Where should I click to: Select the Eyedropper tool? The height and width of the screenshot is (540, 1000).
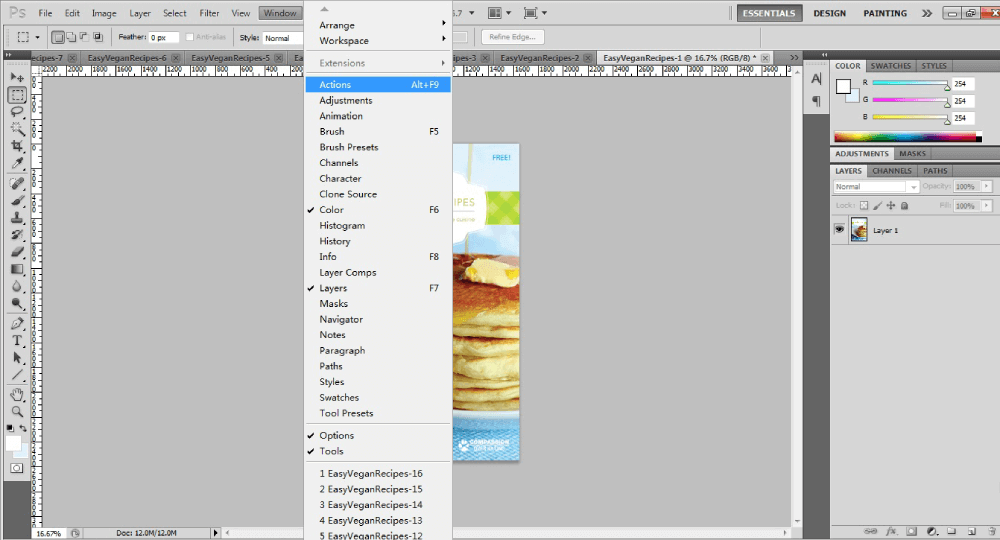pos(17,163)
